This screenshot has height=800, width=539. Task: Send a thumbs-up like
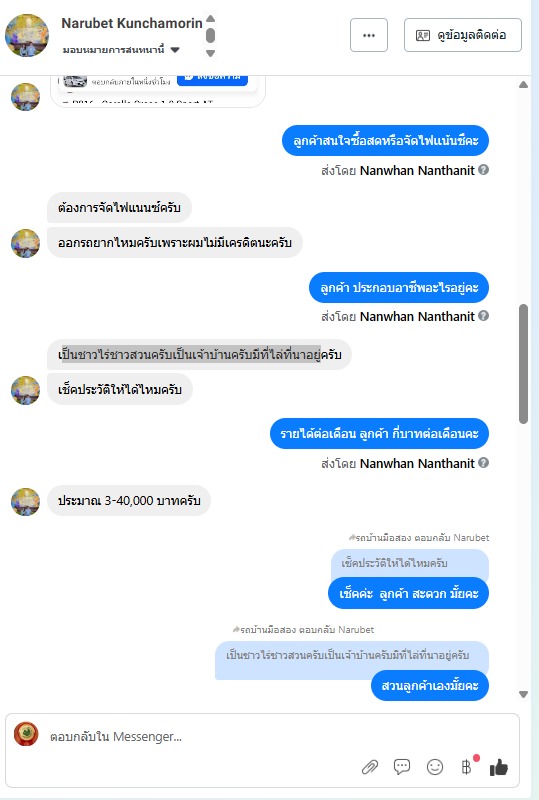499,767
